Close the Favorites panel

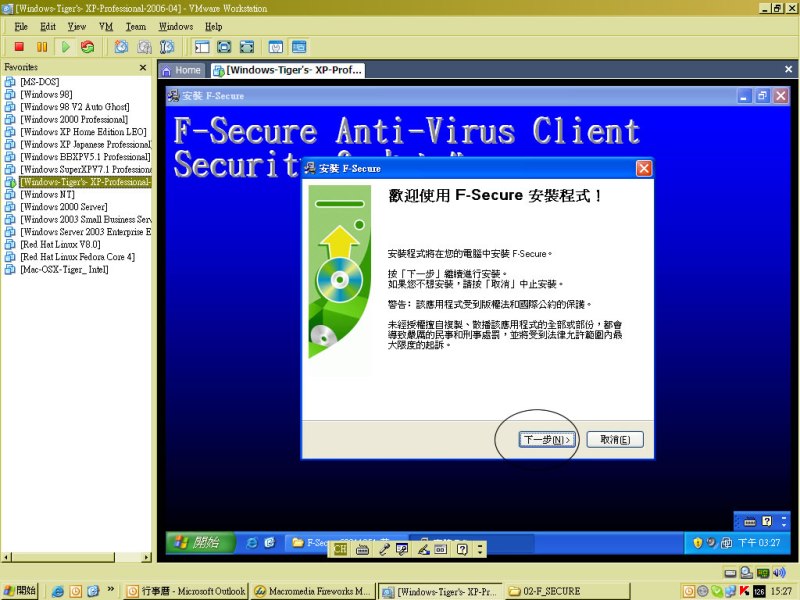pos(143,67)
